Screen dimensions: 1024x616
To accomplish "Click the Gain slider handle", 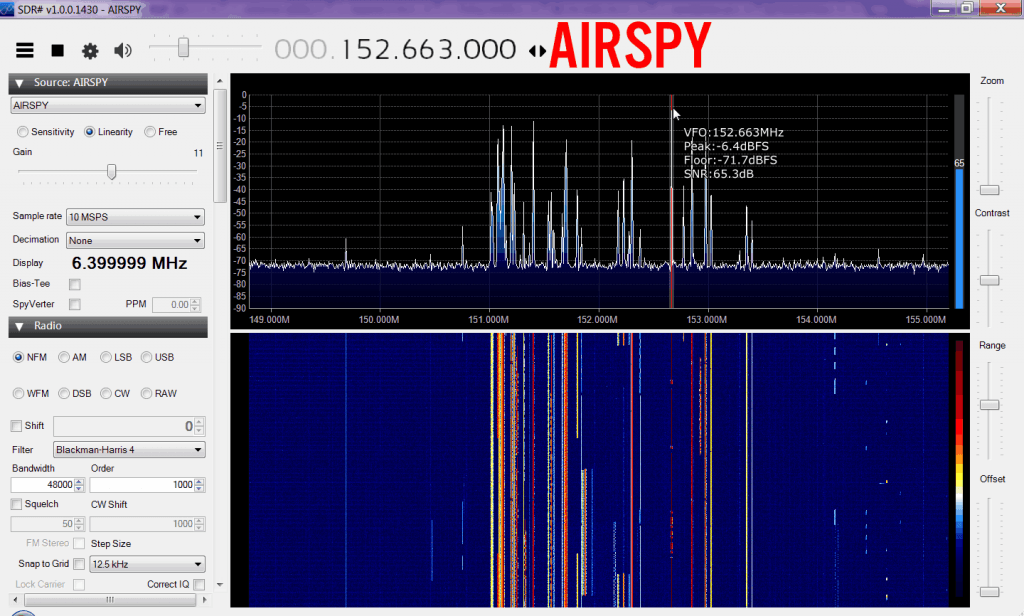I will [x=112, y=172].
